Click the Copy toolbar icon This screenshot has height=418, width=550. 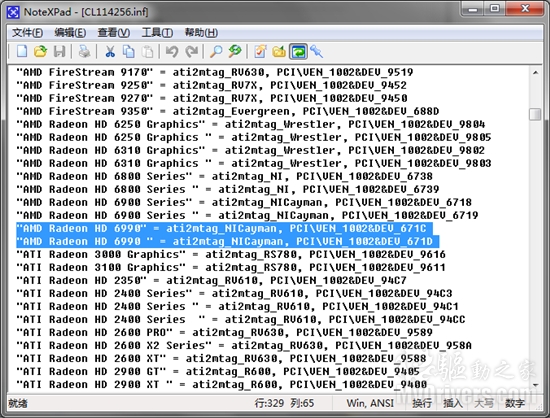click(x=128, y=52)
